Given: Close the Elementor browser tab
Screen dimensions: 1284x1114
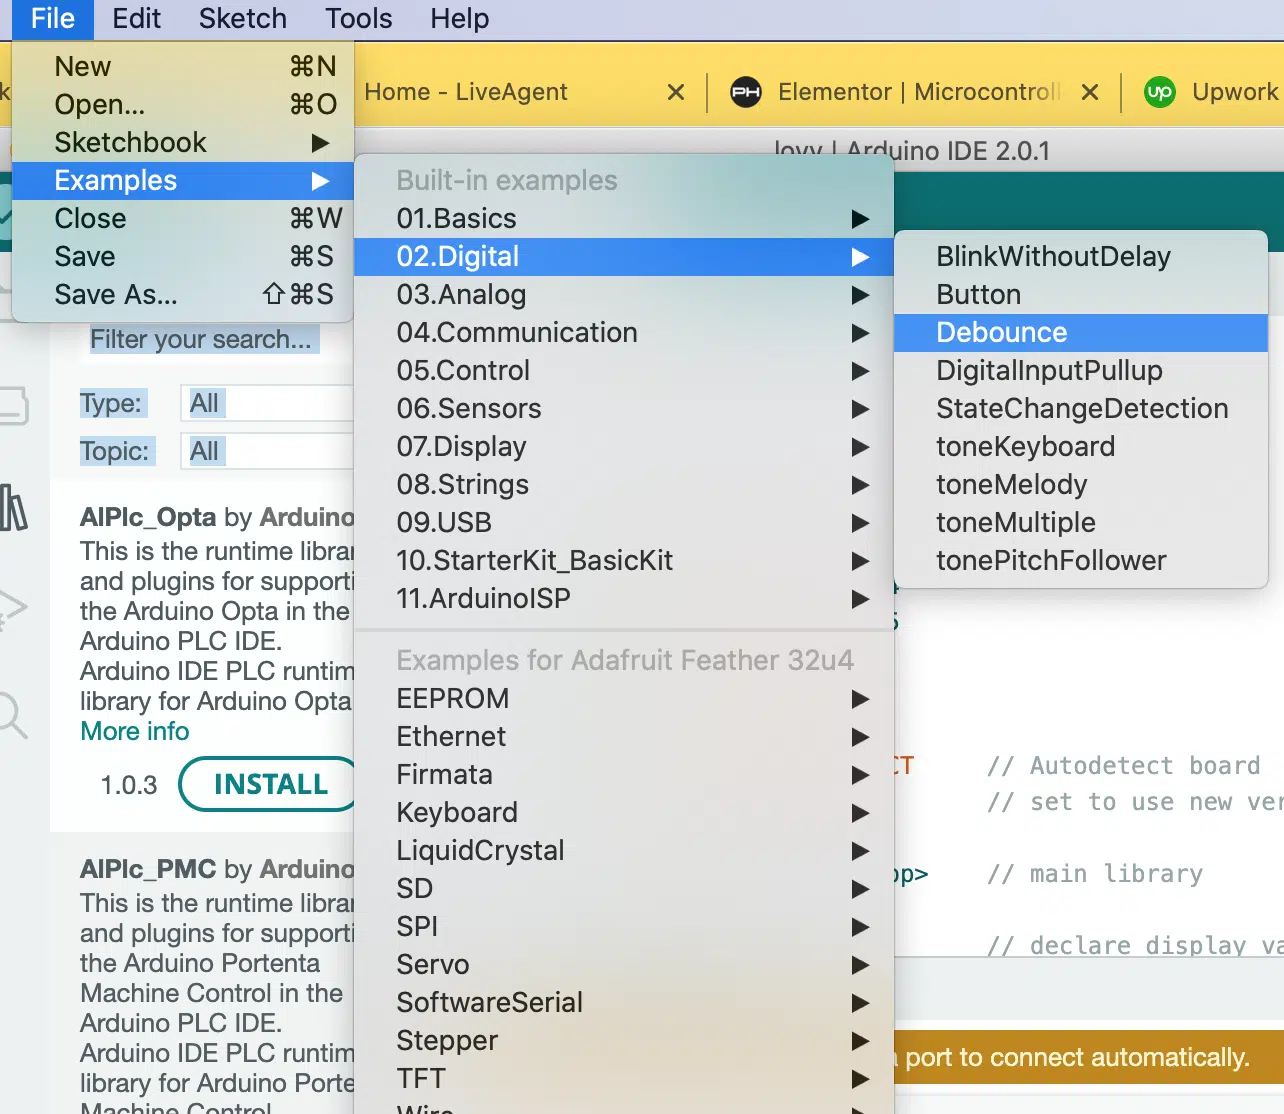Looking at the screenshot, I should (x=1090, y=92).
